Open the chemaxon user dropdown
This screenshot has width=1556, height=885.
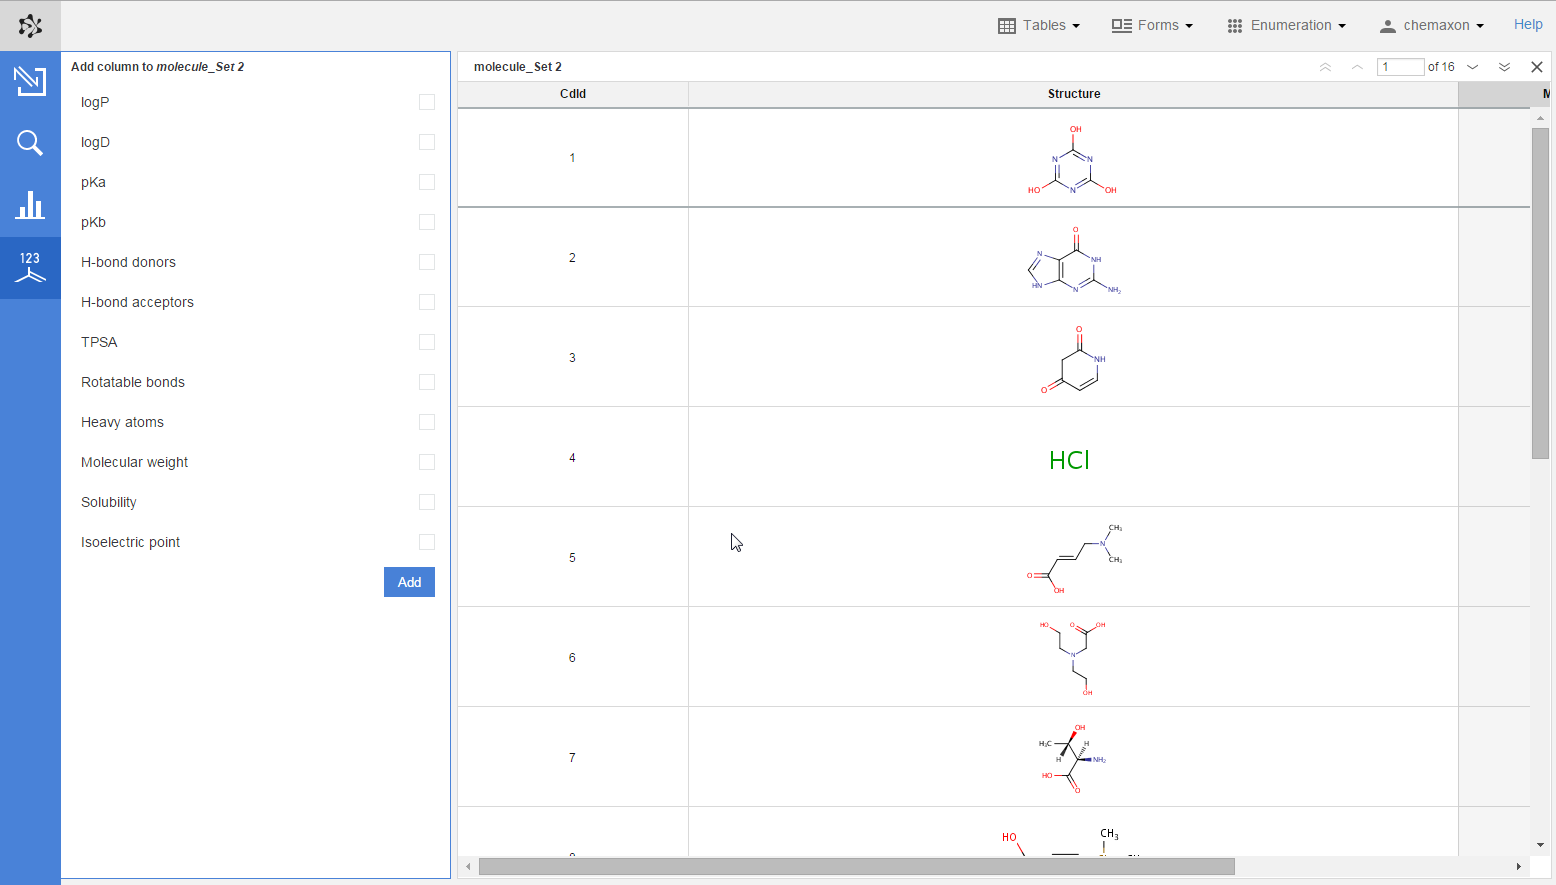click(1431, 26)
